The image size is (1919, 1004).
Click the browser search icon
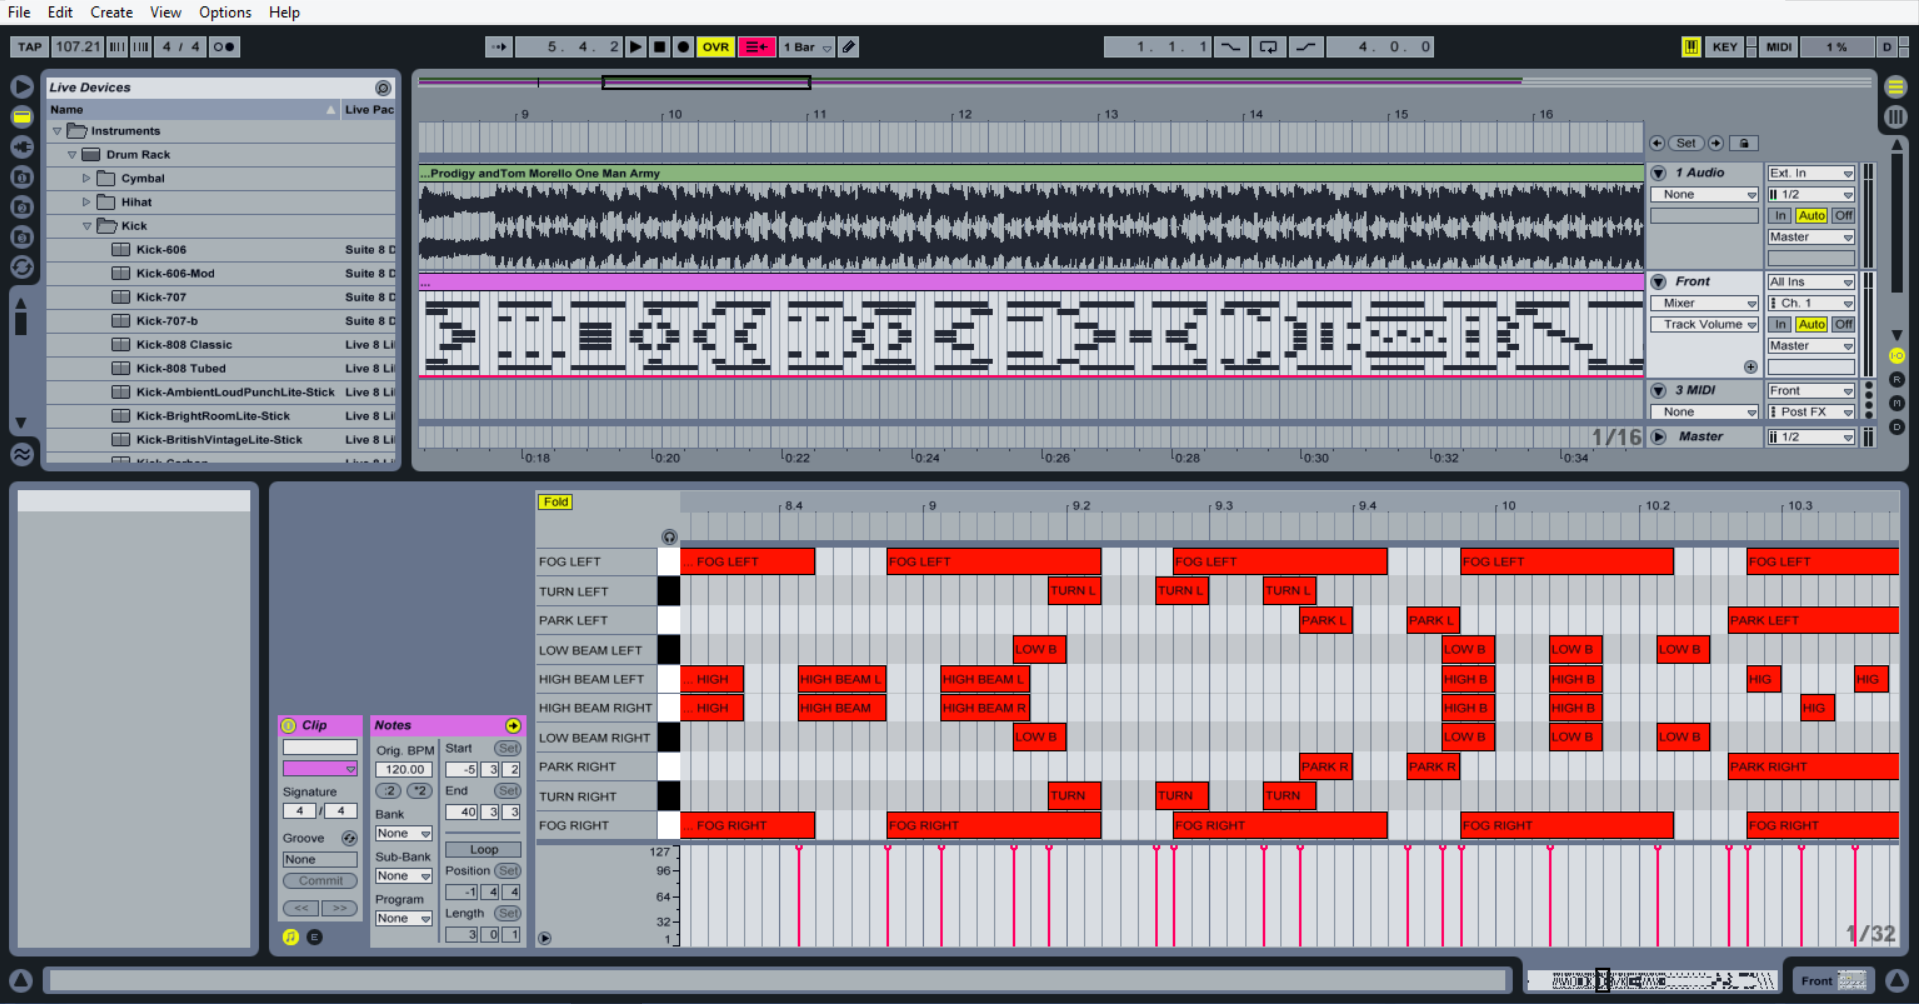383,88
